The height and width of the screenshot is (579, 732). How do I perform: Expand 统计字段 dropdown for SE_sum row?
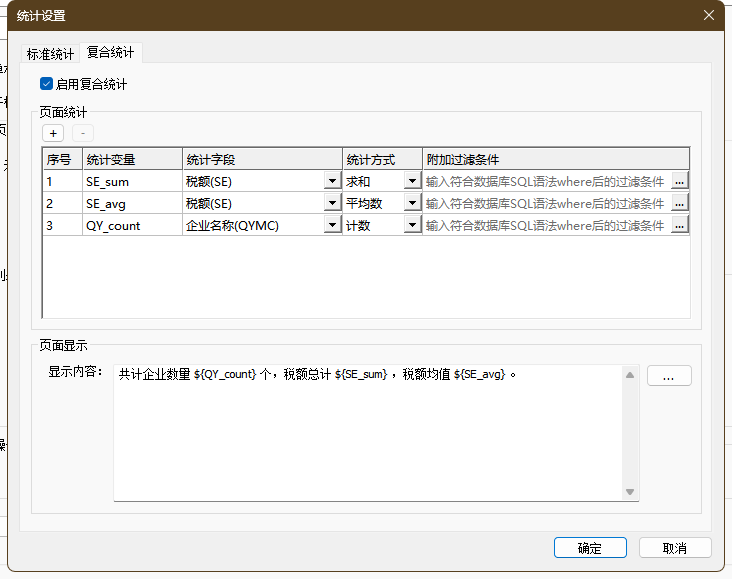pyautogui.click(x=332, y=182)
